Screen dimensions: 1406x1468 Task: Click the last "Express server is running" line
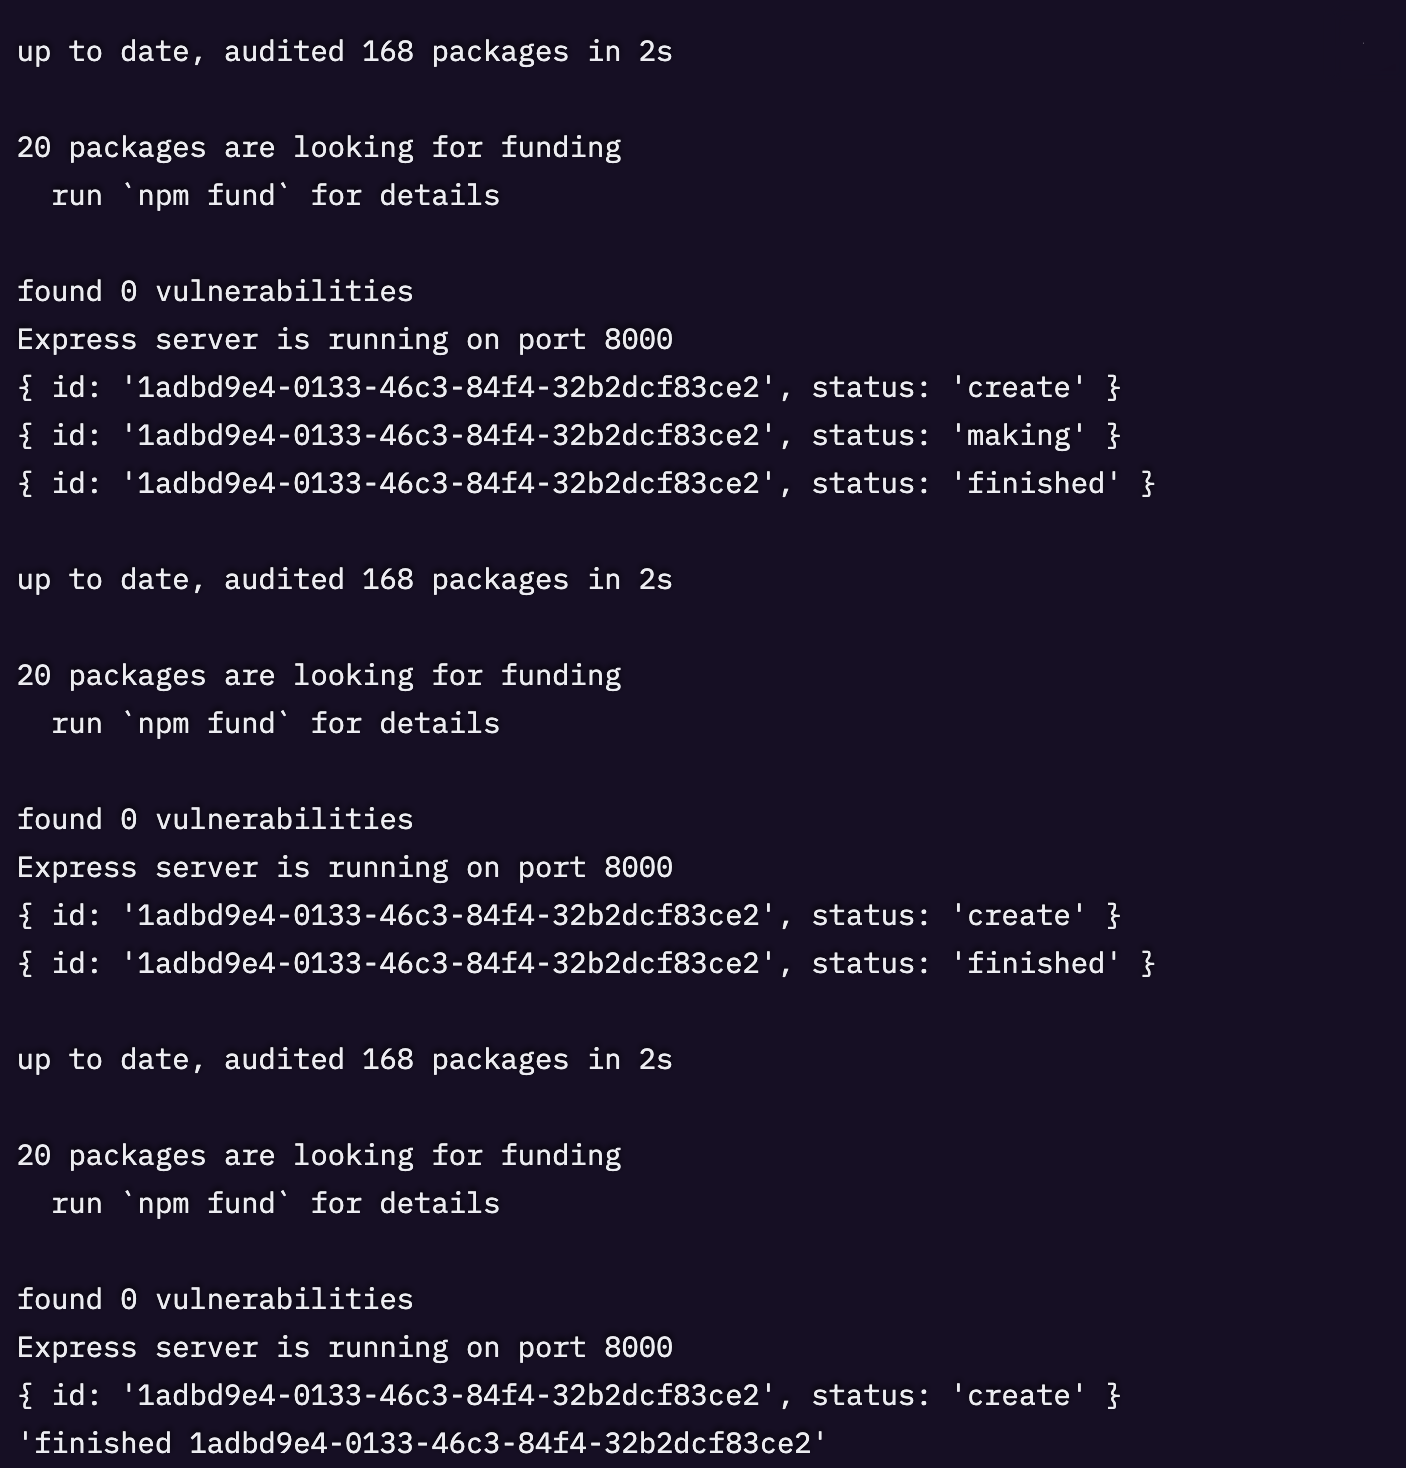pyautogui.click(x=344, y=1348)
